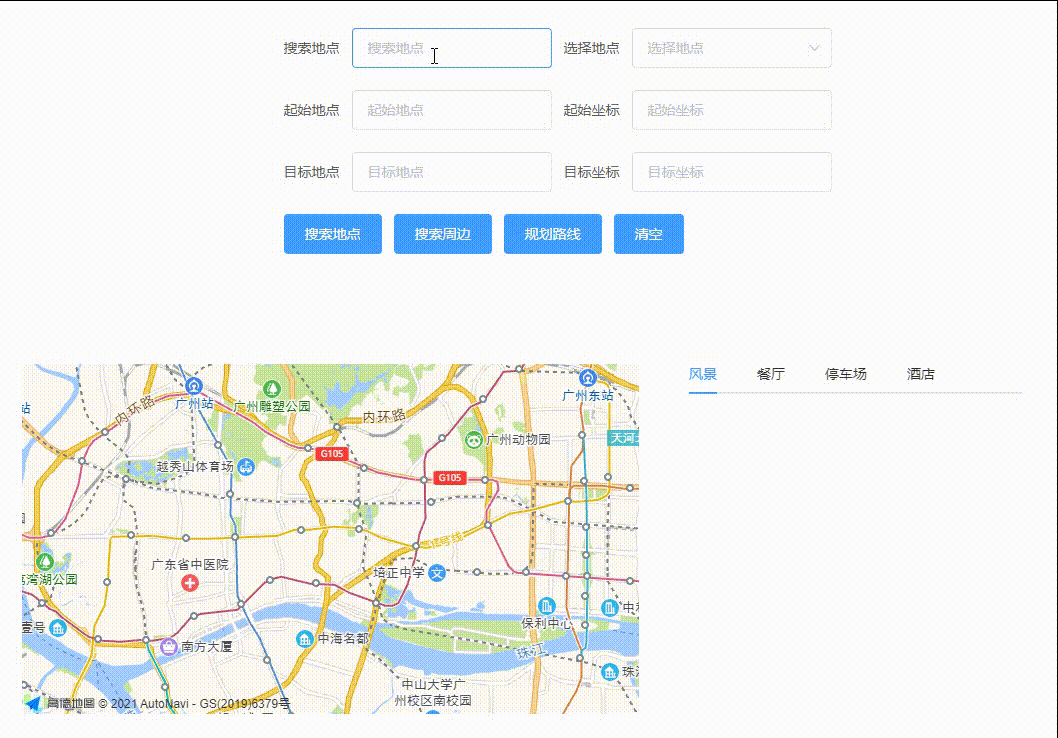Click the 目标坐标 input field

731,172
